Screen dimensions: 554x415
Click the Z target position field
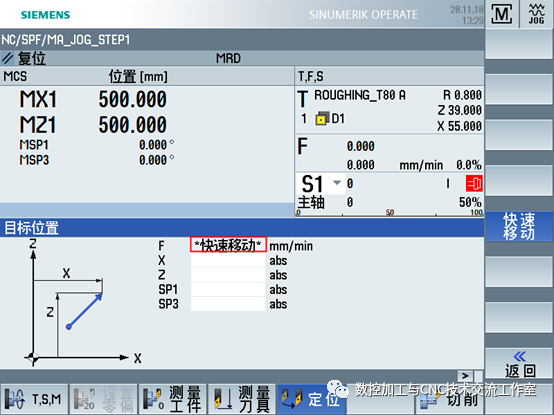click(228, 275)
